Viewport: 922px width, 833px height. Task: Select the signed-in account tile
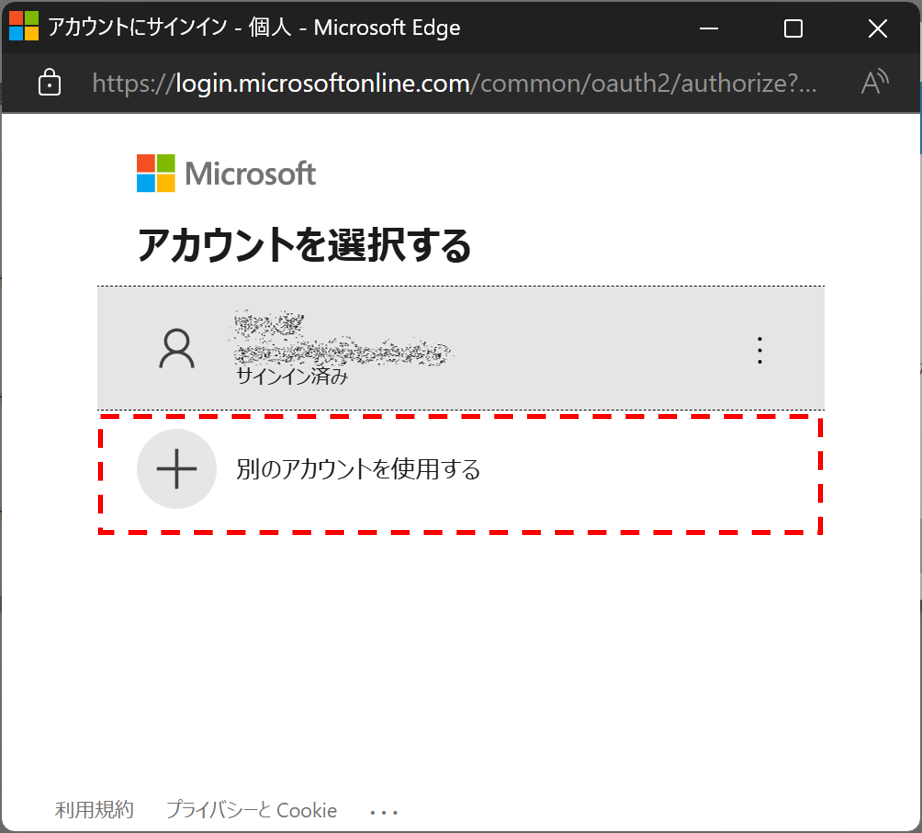pos(461,348)
